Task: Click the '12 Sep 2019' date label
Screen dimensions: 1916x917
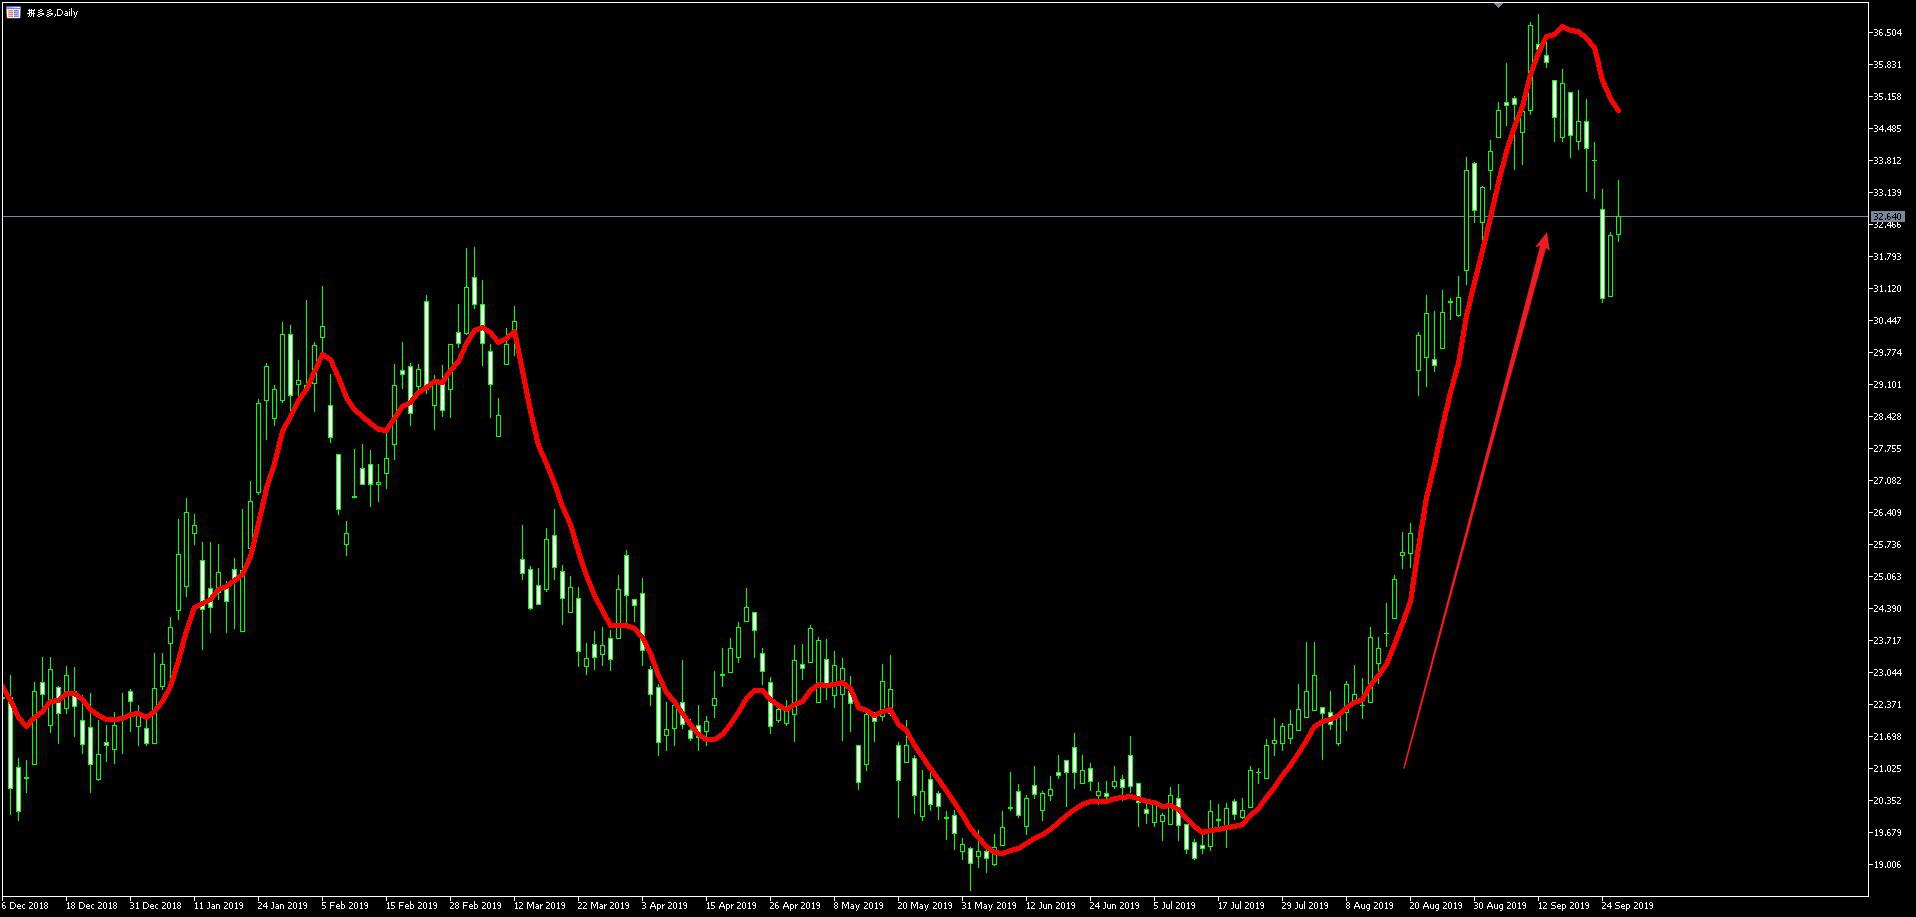Action: [1563, 906]
